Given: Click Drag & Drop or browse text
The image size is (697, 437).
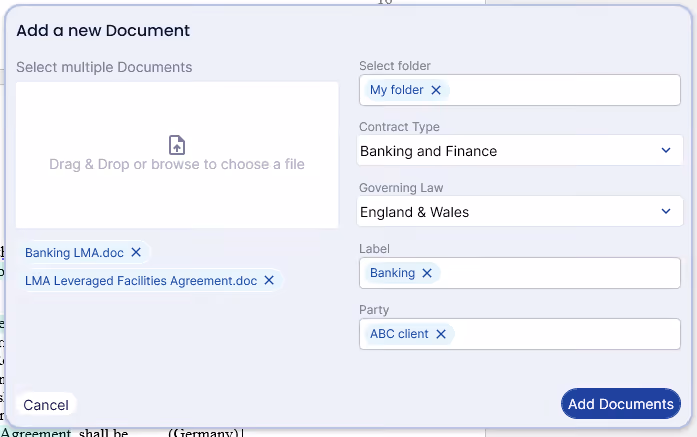Looking at the screenshot, I should pyautogui.click(x=177, y=164).
